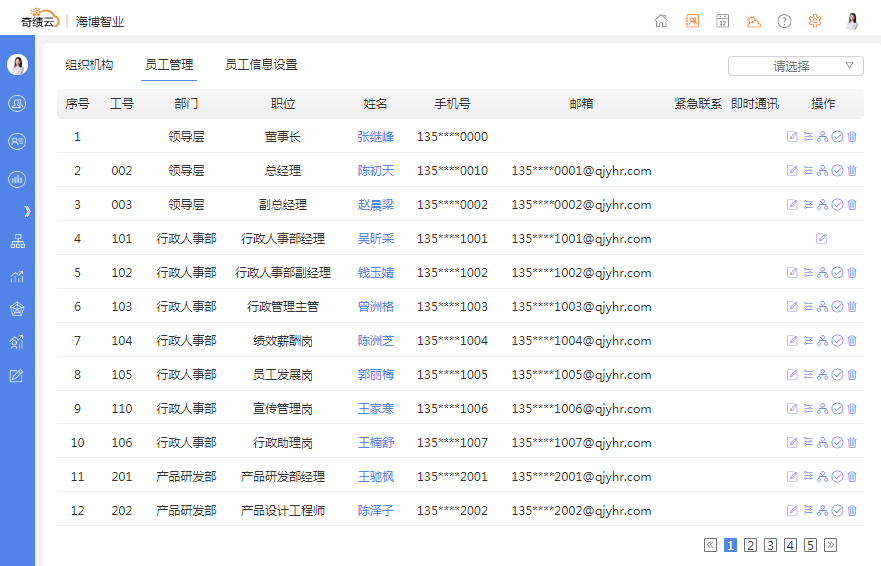Go to first page of pagination
881x566 pixels.
tap(710, 545)
